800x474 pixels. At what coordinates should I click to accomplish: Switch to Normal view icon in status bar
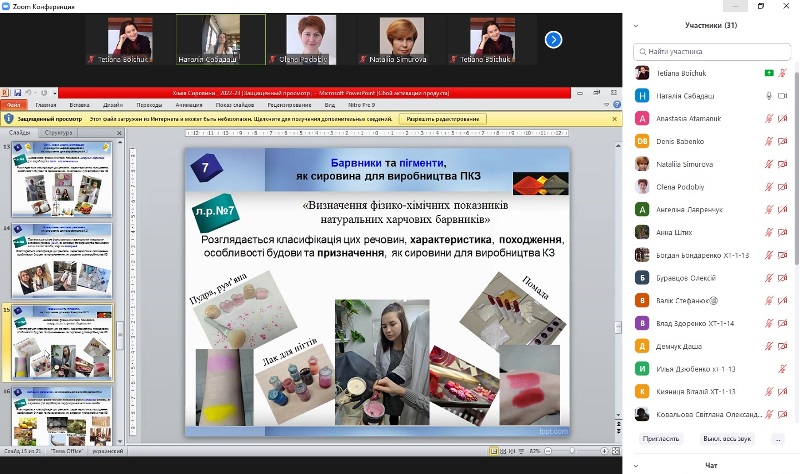[493, 451]
